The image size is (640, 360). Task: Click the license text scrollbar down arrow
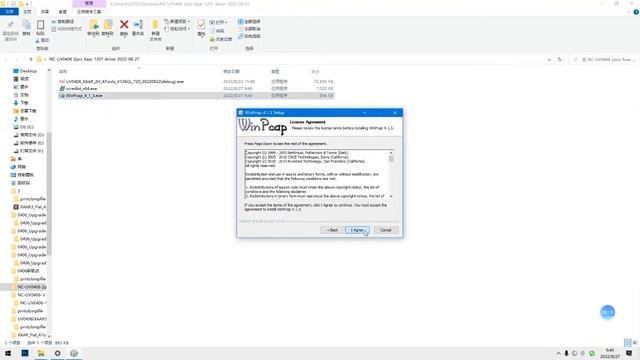point(391,196)
